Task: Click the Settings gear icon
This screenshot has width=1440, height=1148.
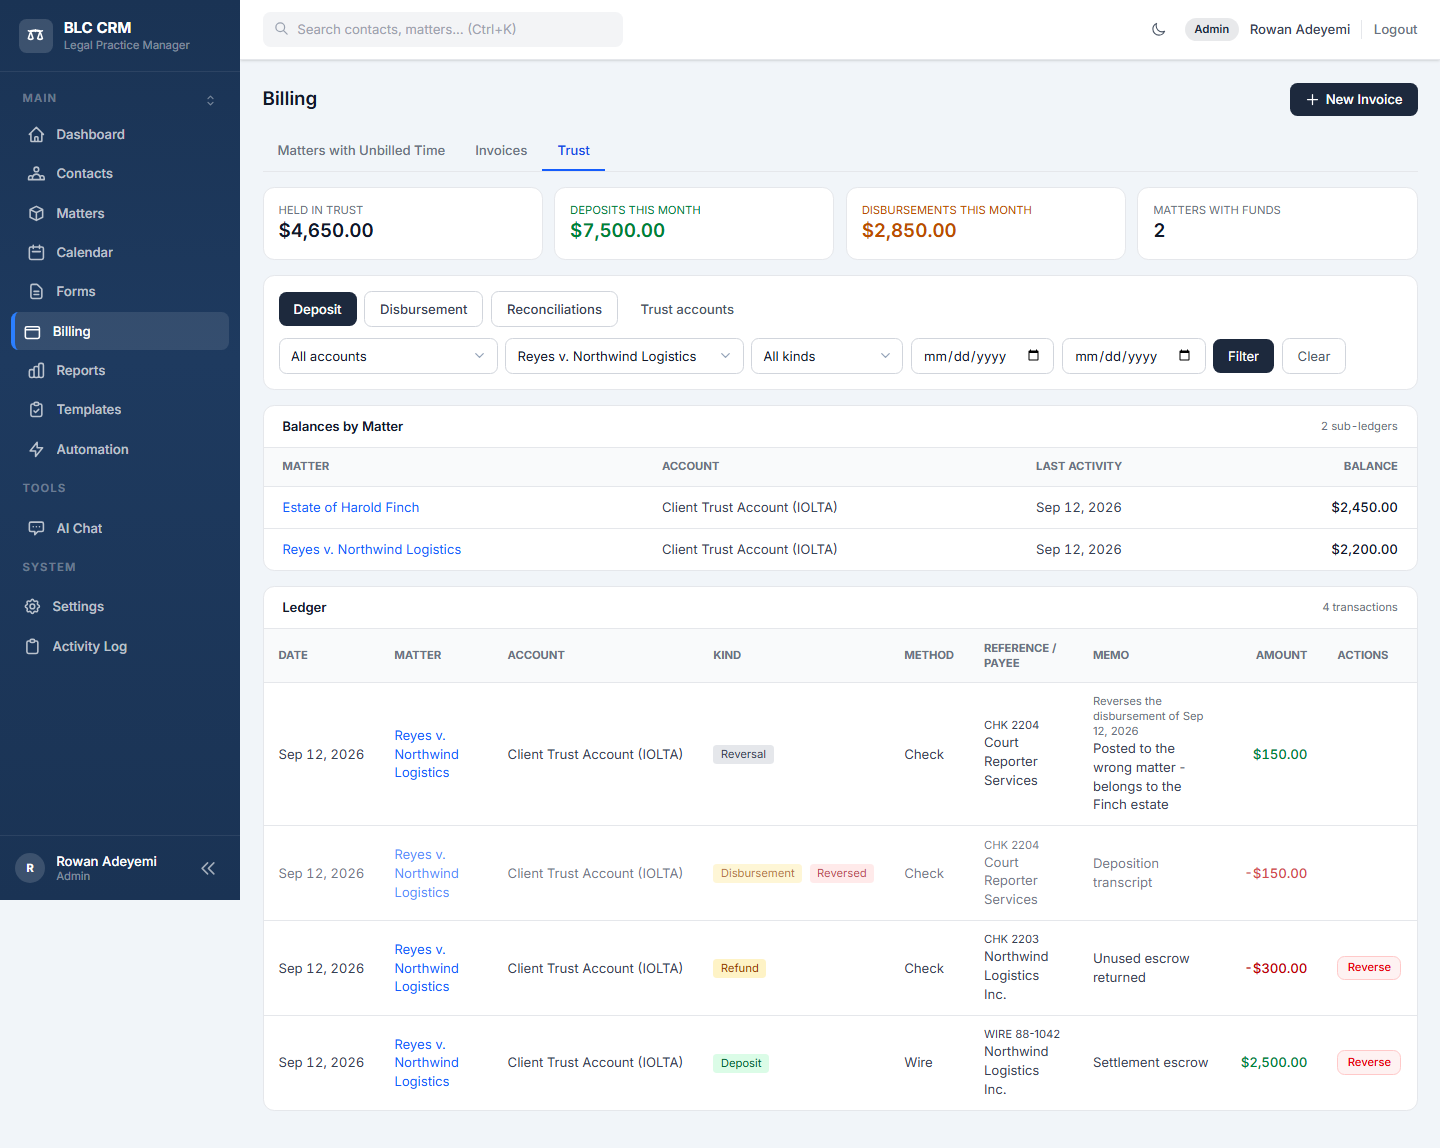Action: (32, 606)
